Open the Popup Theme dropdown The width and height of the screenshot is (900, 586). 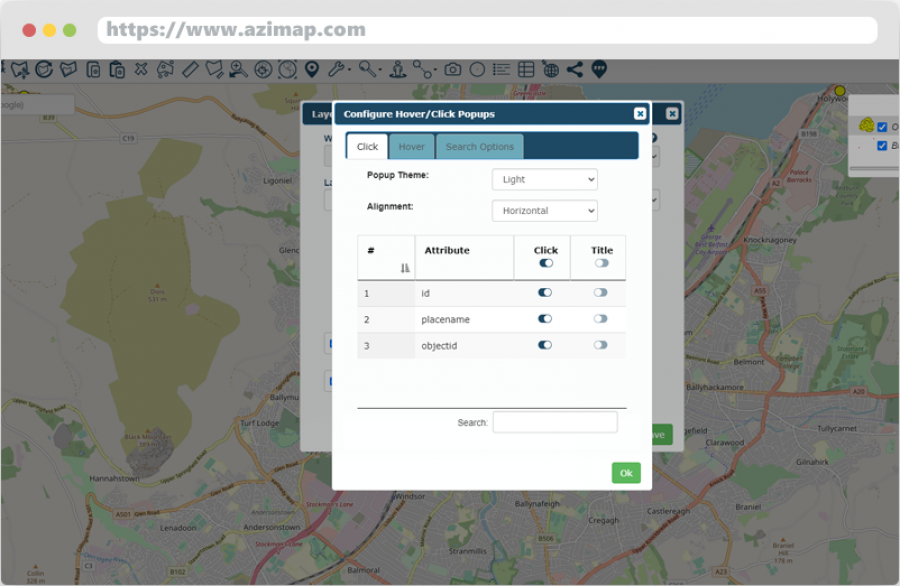coord(545,180)
